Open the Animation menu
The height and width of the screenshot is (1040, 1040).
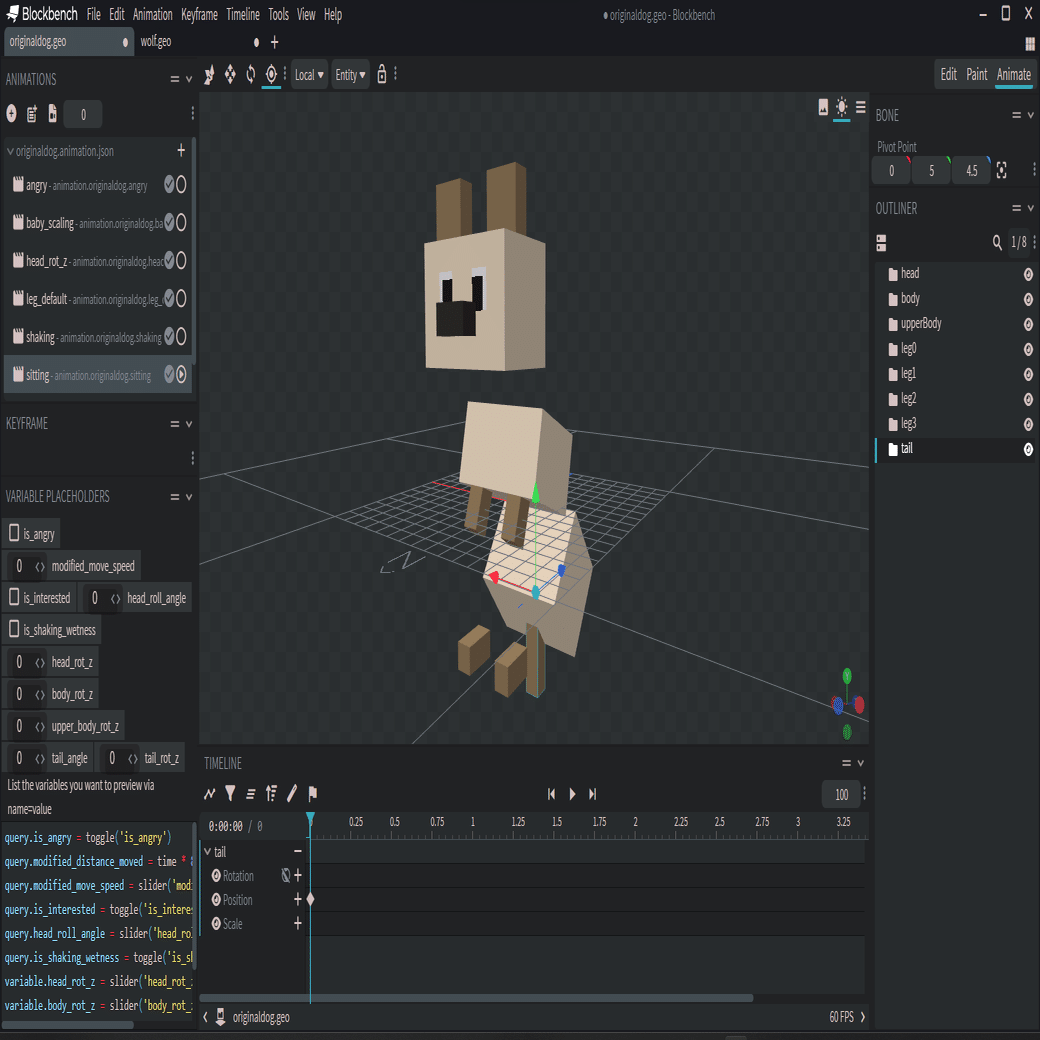click(x=153, y=14)
